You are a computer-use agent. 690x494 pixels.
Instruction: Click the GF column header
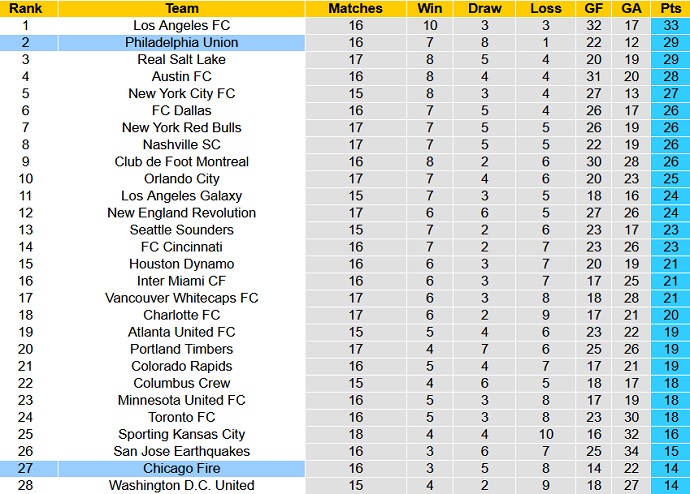coord(593,8)
